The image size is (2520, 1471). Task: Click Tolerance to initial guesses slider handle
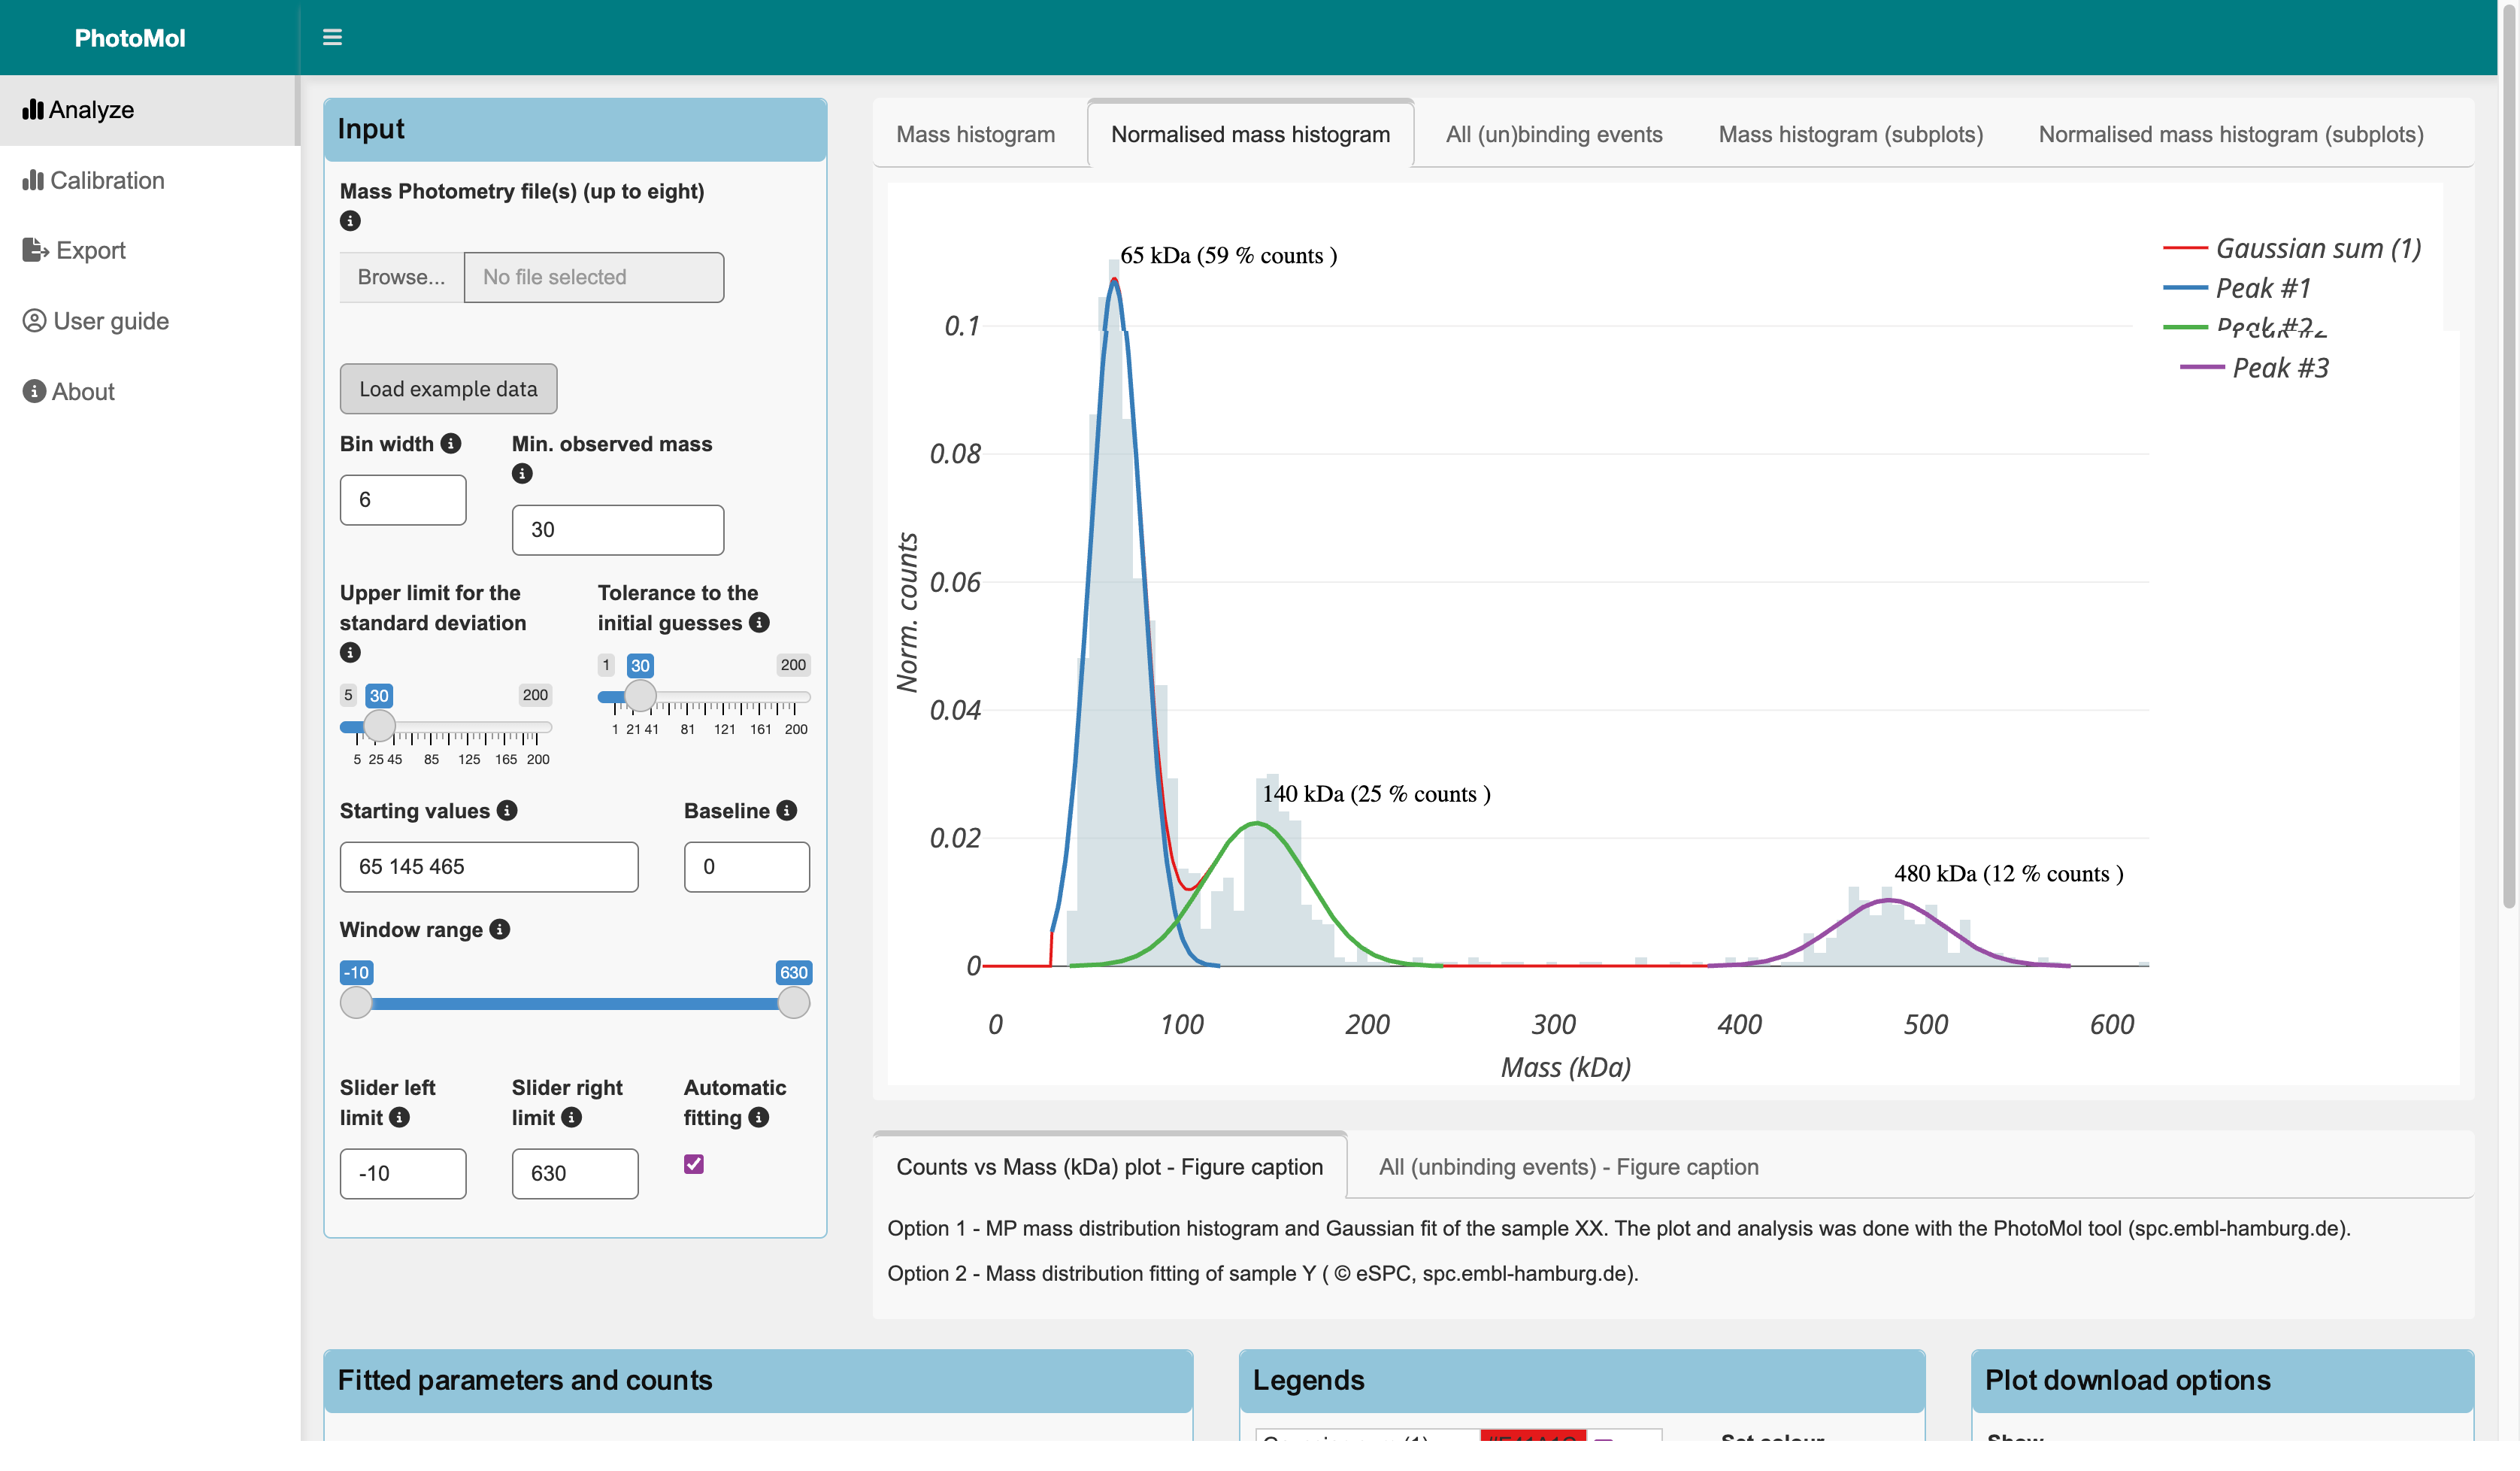[640, 695]
